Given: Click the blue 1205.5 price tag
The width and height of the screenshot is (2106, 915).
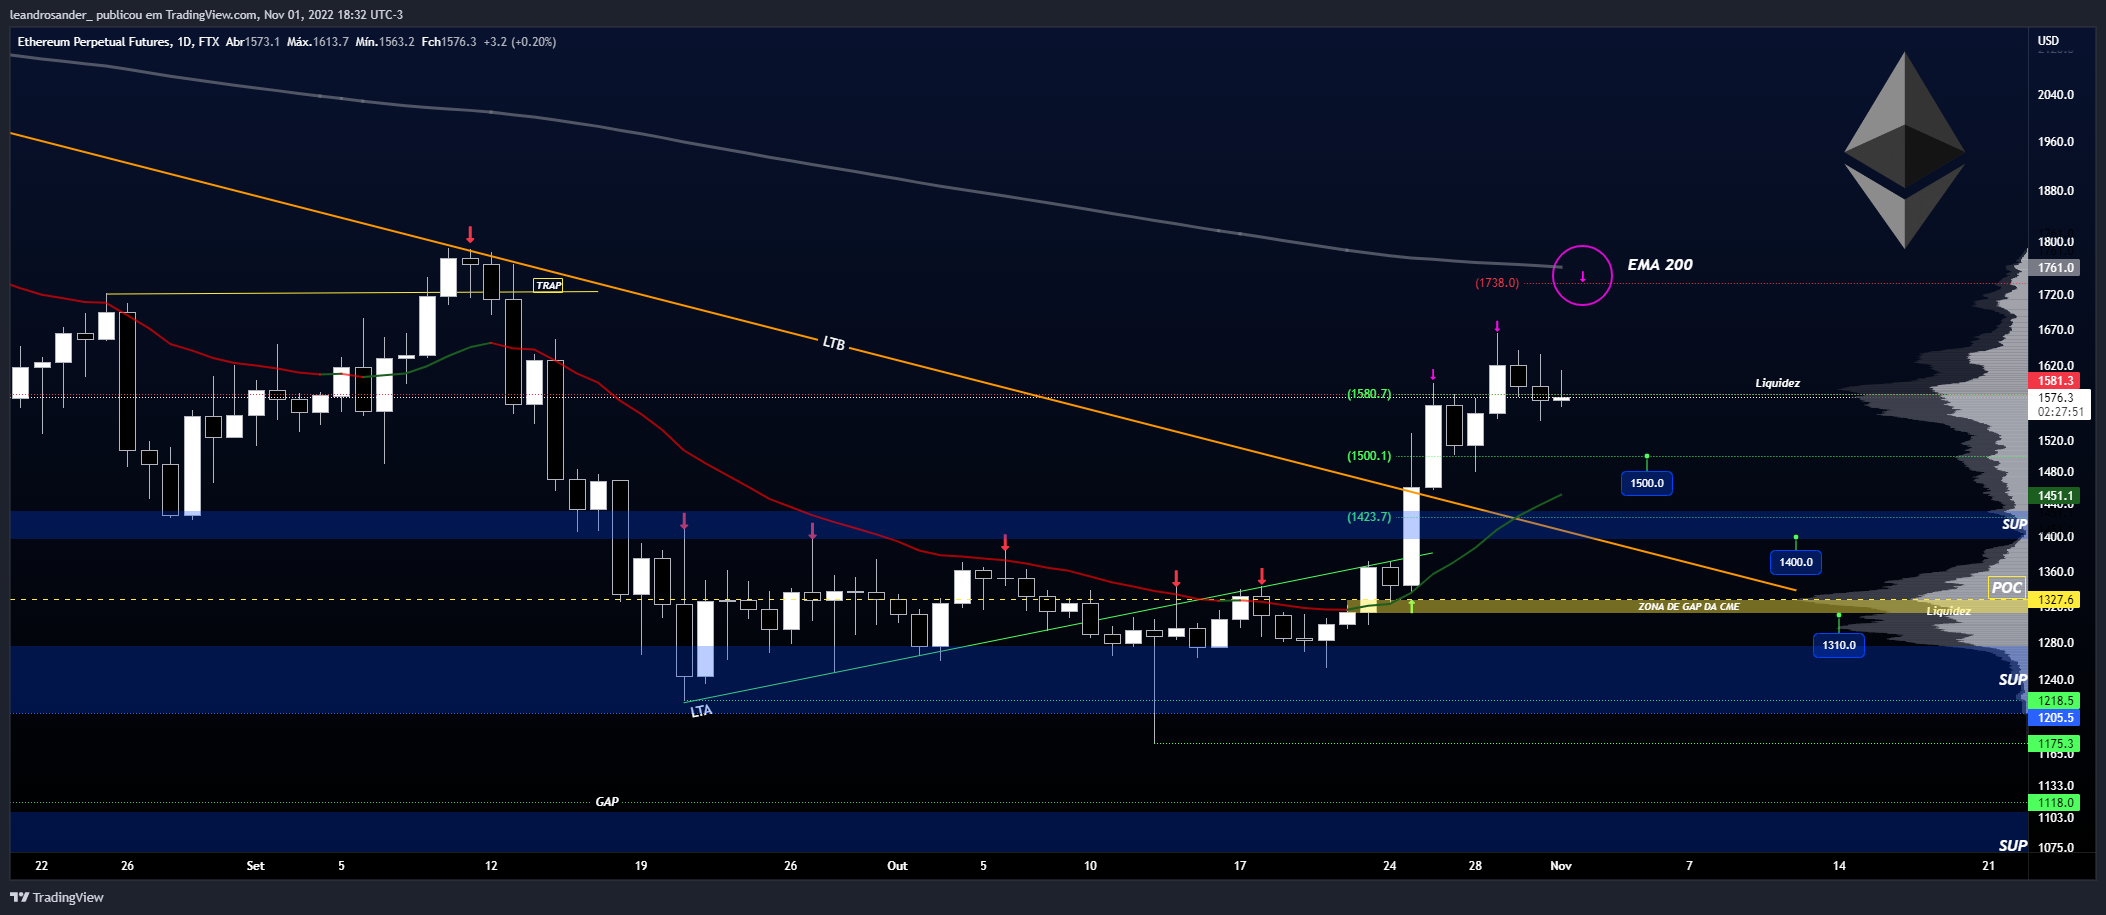Looking at the screenshot, I should (x=2056, y=718).
